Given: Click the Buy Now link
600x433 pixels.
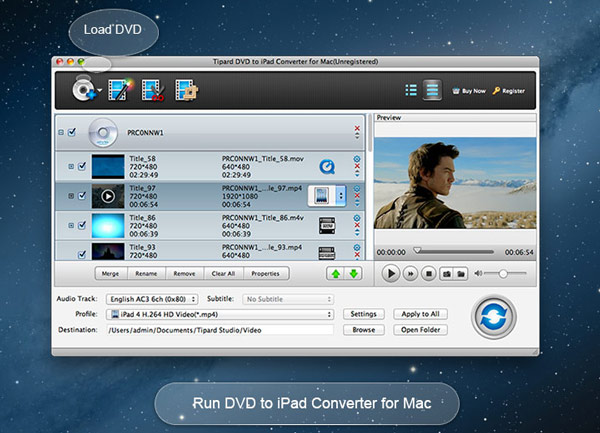Looking at the screenshot, I should [x=468, y=91].
